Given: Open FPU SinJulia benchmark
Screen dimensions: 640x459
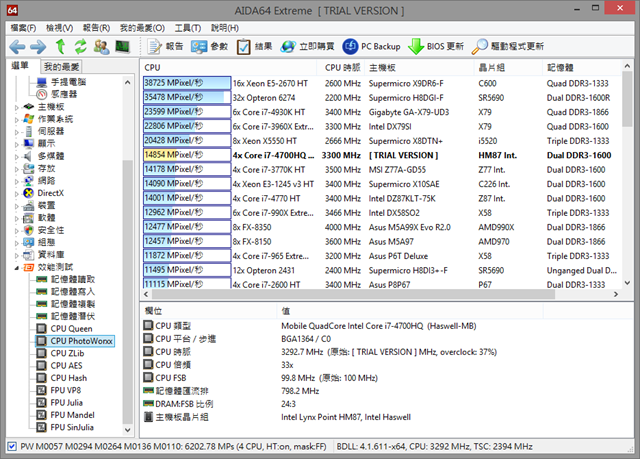Looking at the screenshot, I should click(72, 427).
